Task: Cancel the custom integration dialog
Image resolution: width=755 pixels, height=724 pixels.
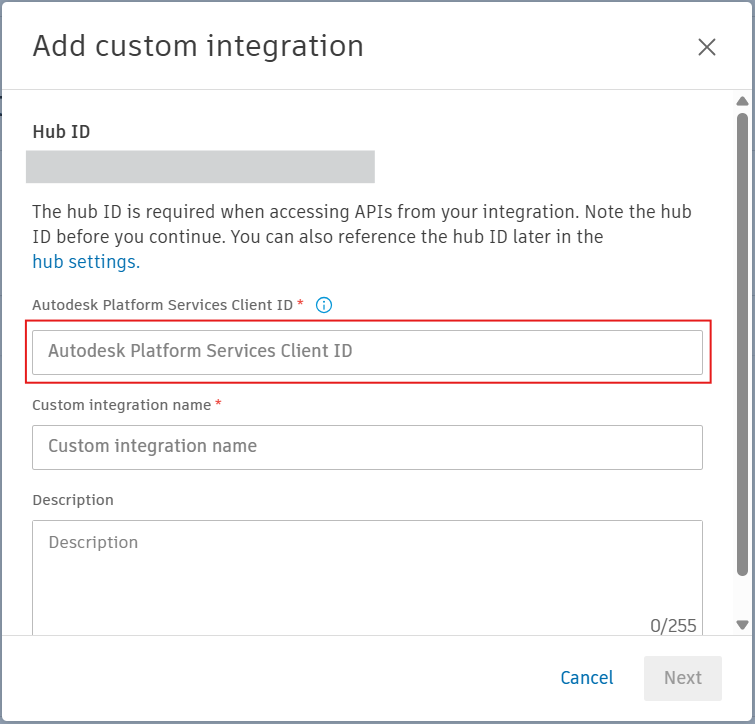Action: pos(586,678)
